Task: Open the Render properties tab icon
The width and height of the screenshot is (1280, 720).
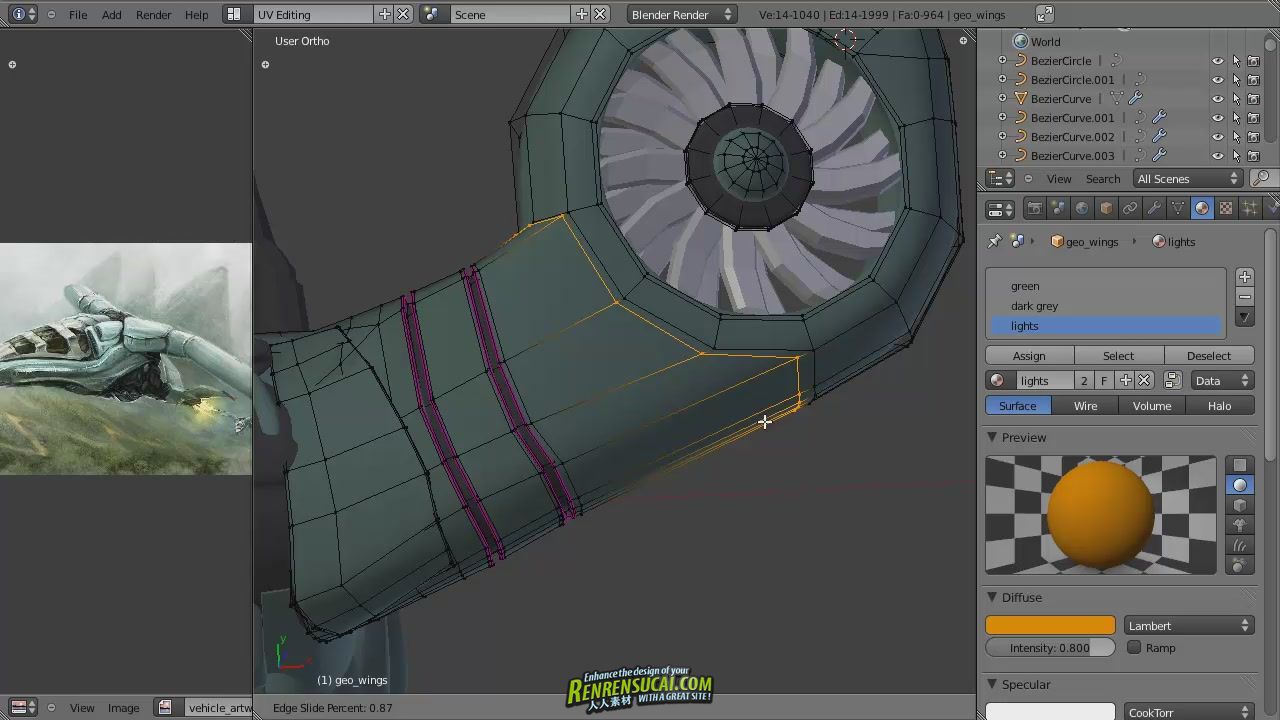Action: [x=1034, y=208]
